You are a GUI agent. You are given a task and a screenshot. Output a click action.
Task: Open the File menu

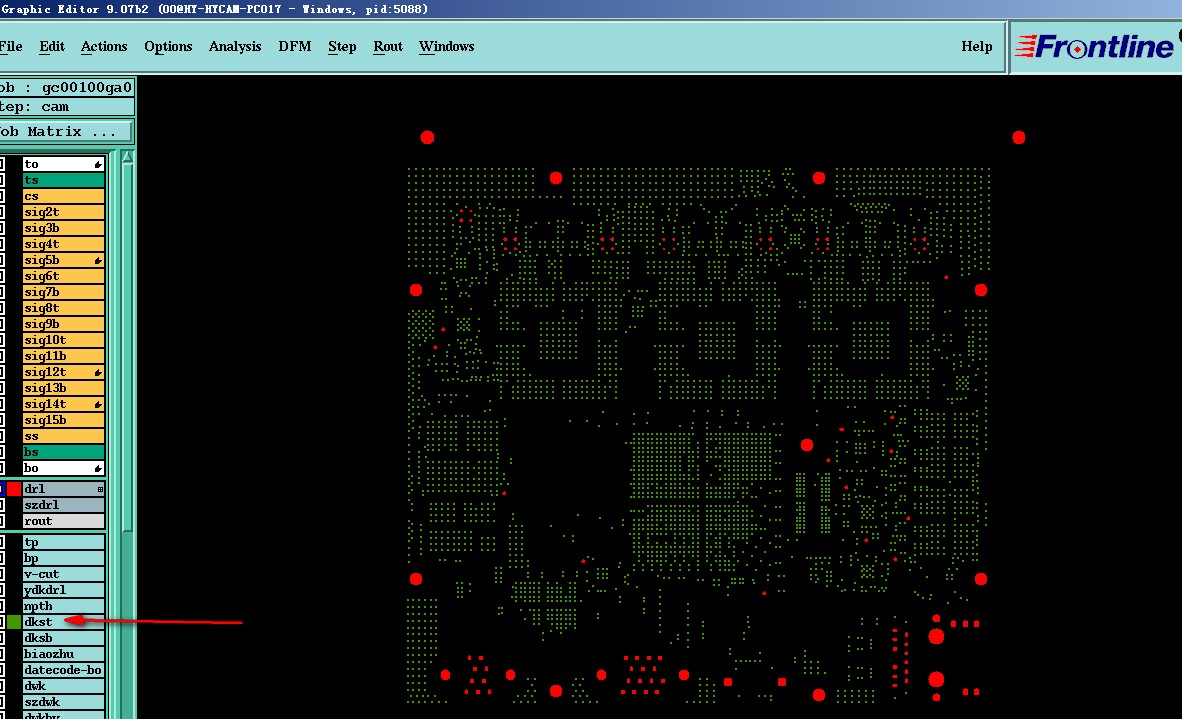click(11, 46)
